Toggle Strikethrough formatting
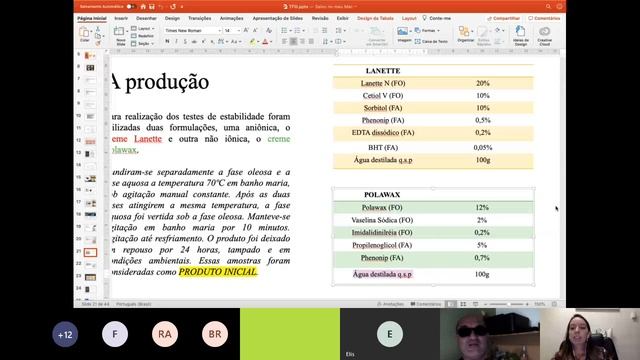 click(x=194, y=41)
